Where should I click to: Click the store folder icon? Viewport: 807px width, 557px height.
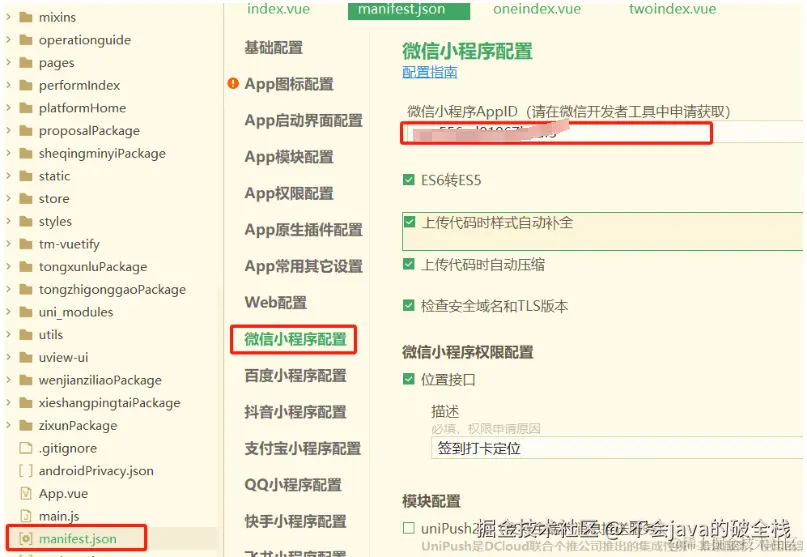[26, 199]
